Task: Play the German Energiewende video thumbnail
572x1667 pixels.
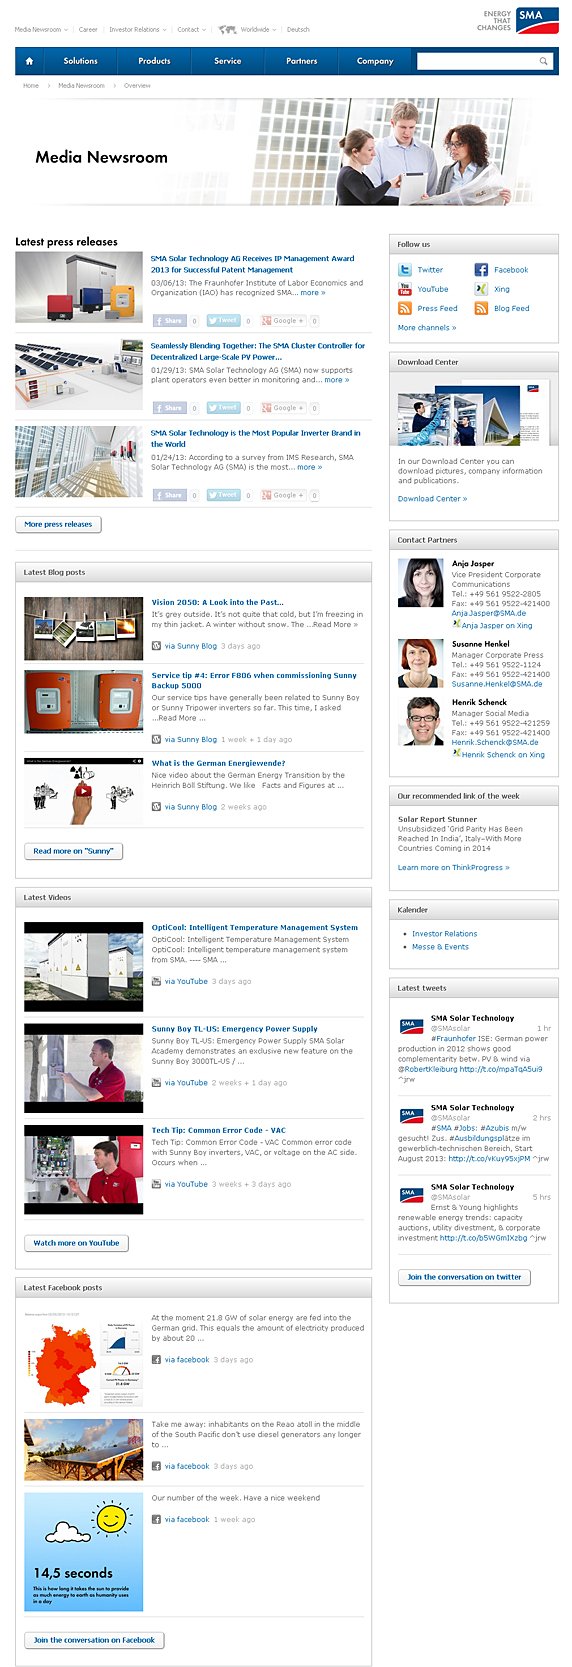Action: coord(83,791)
